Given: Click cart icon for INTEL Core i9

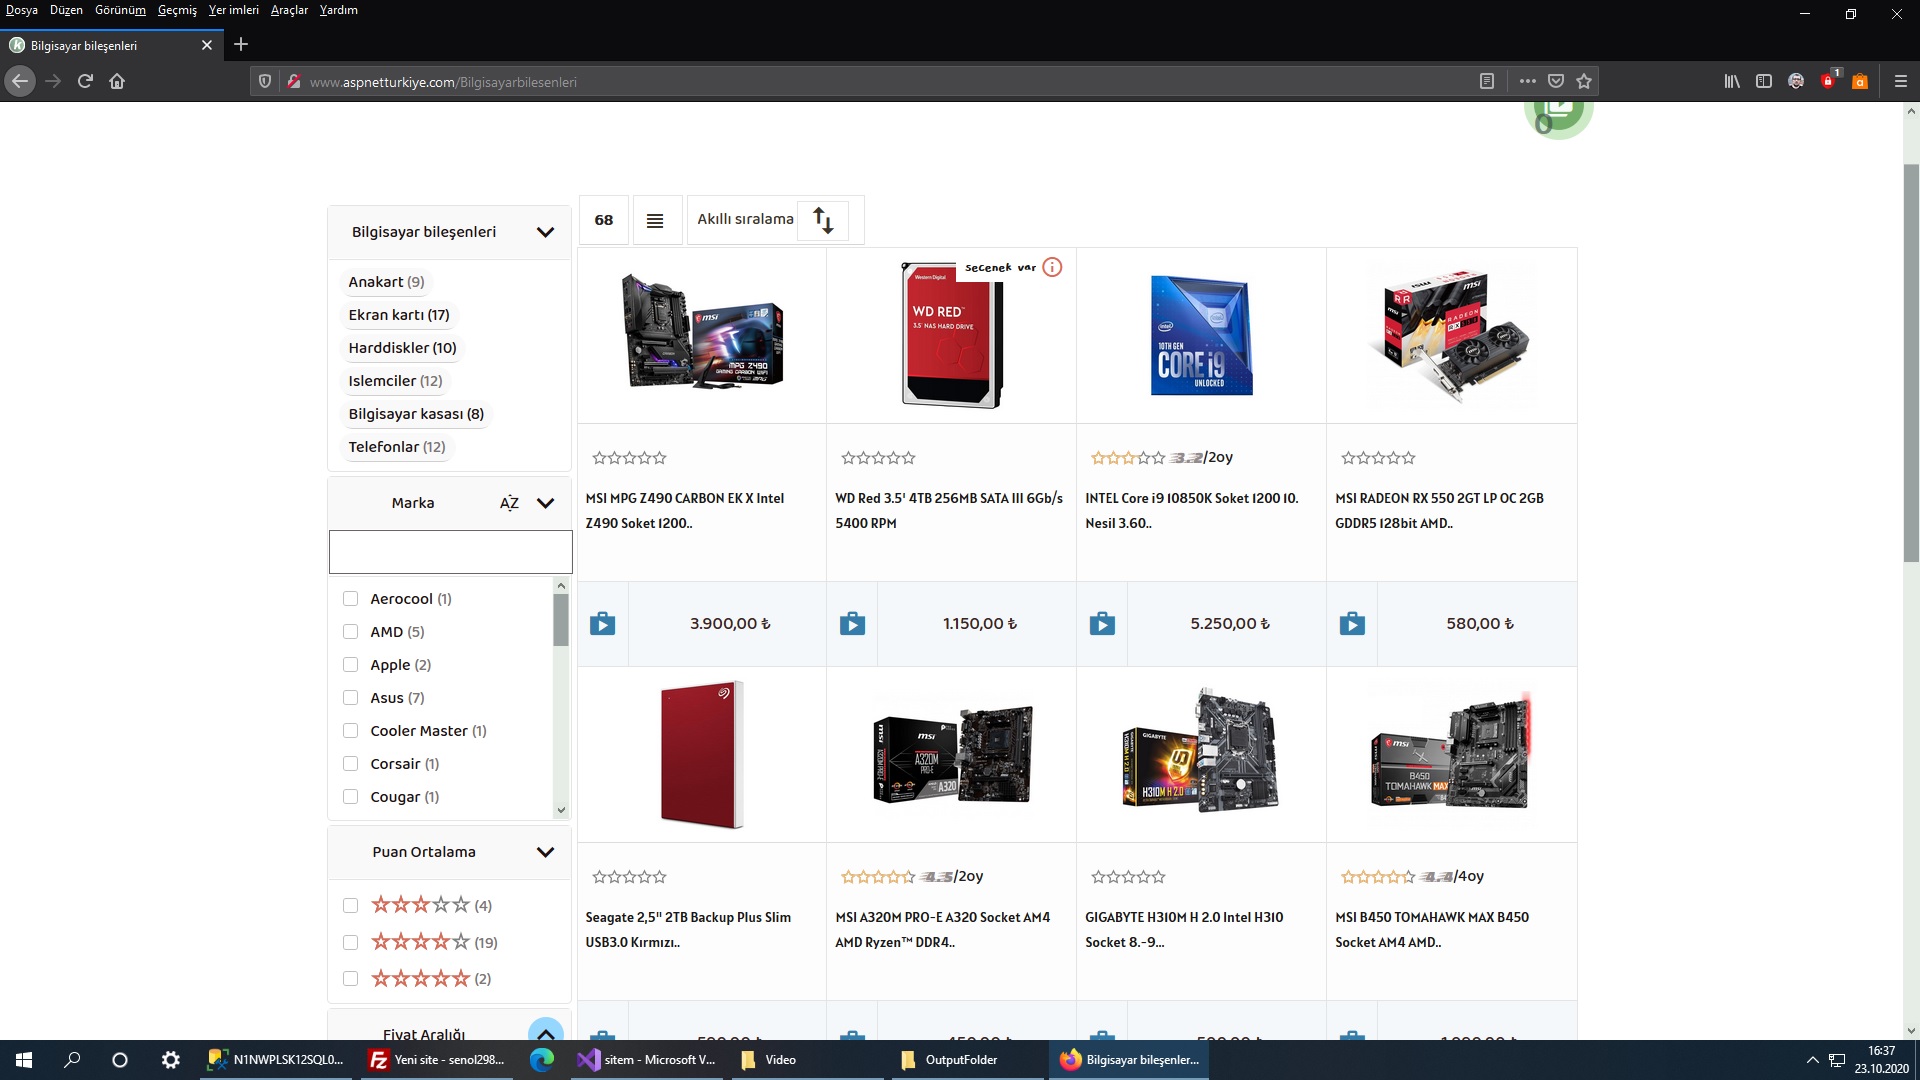Looking at the screenshot, I should point(1102,624).
